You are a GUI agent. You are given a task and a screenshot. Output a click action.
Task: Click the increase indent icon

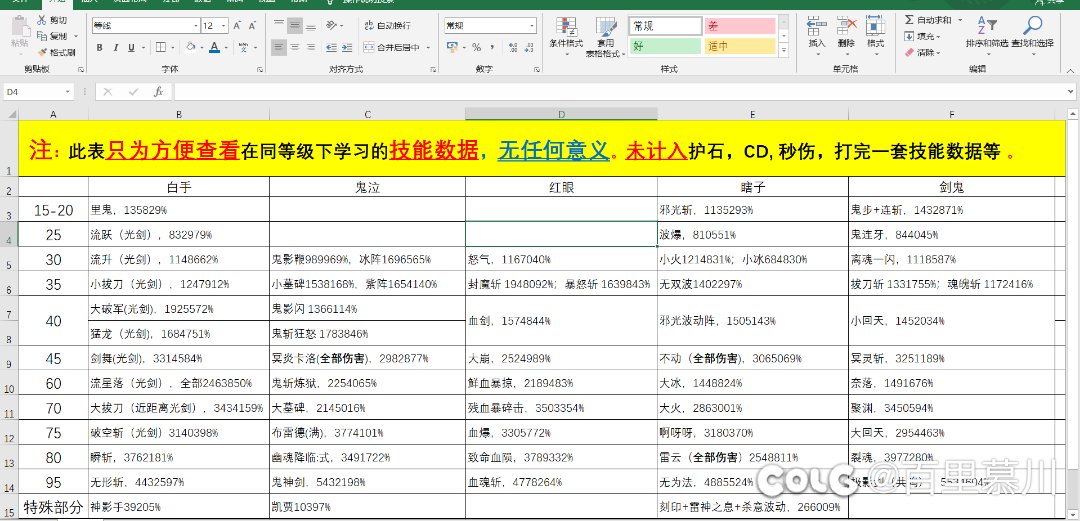click(x=346, y=48)
